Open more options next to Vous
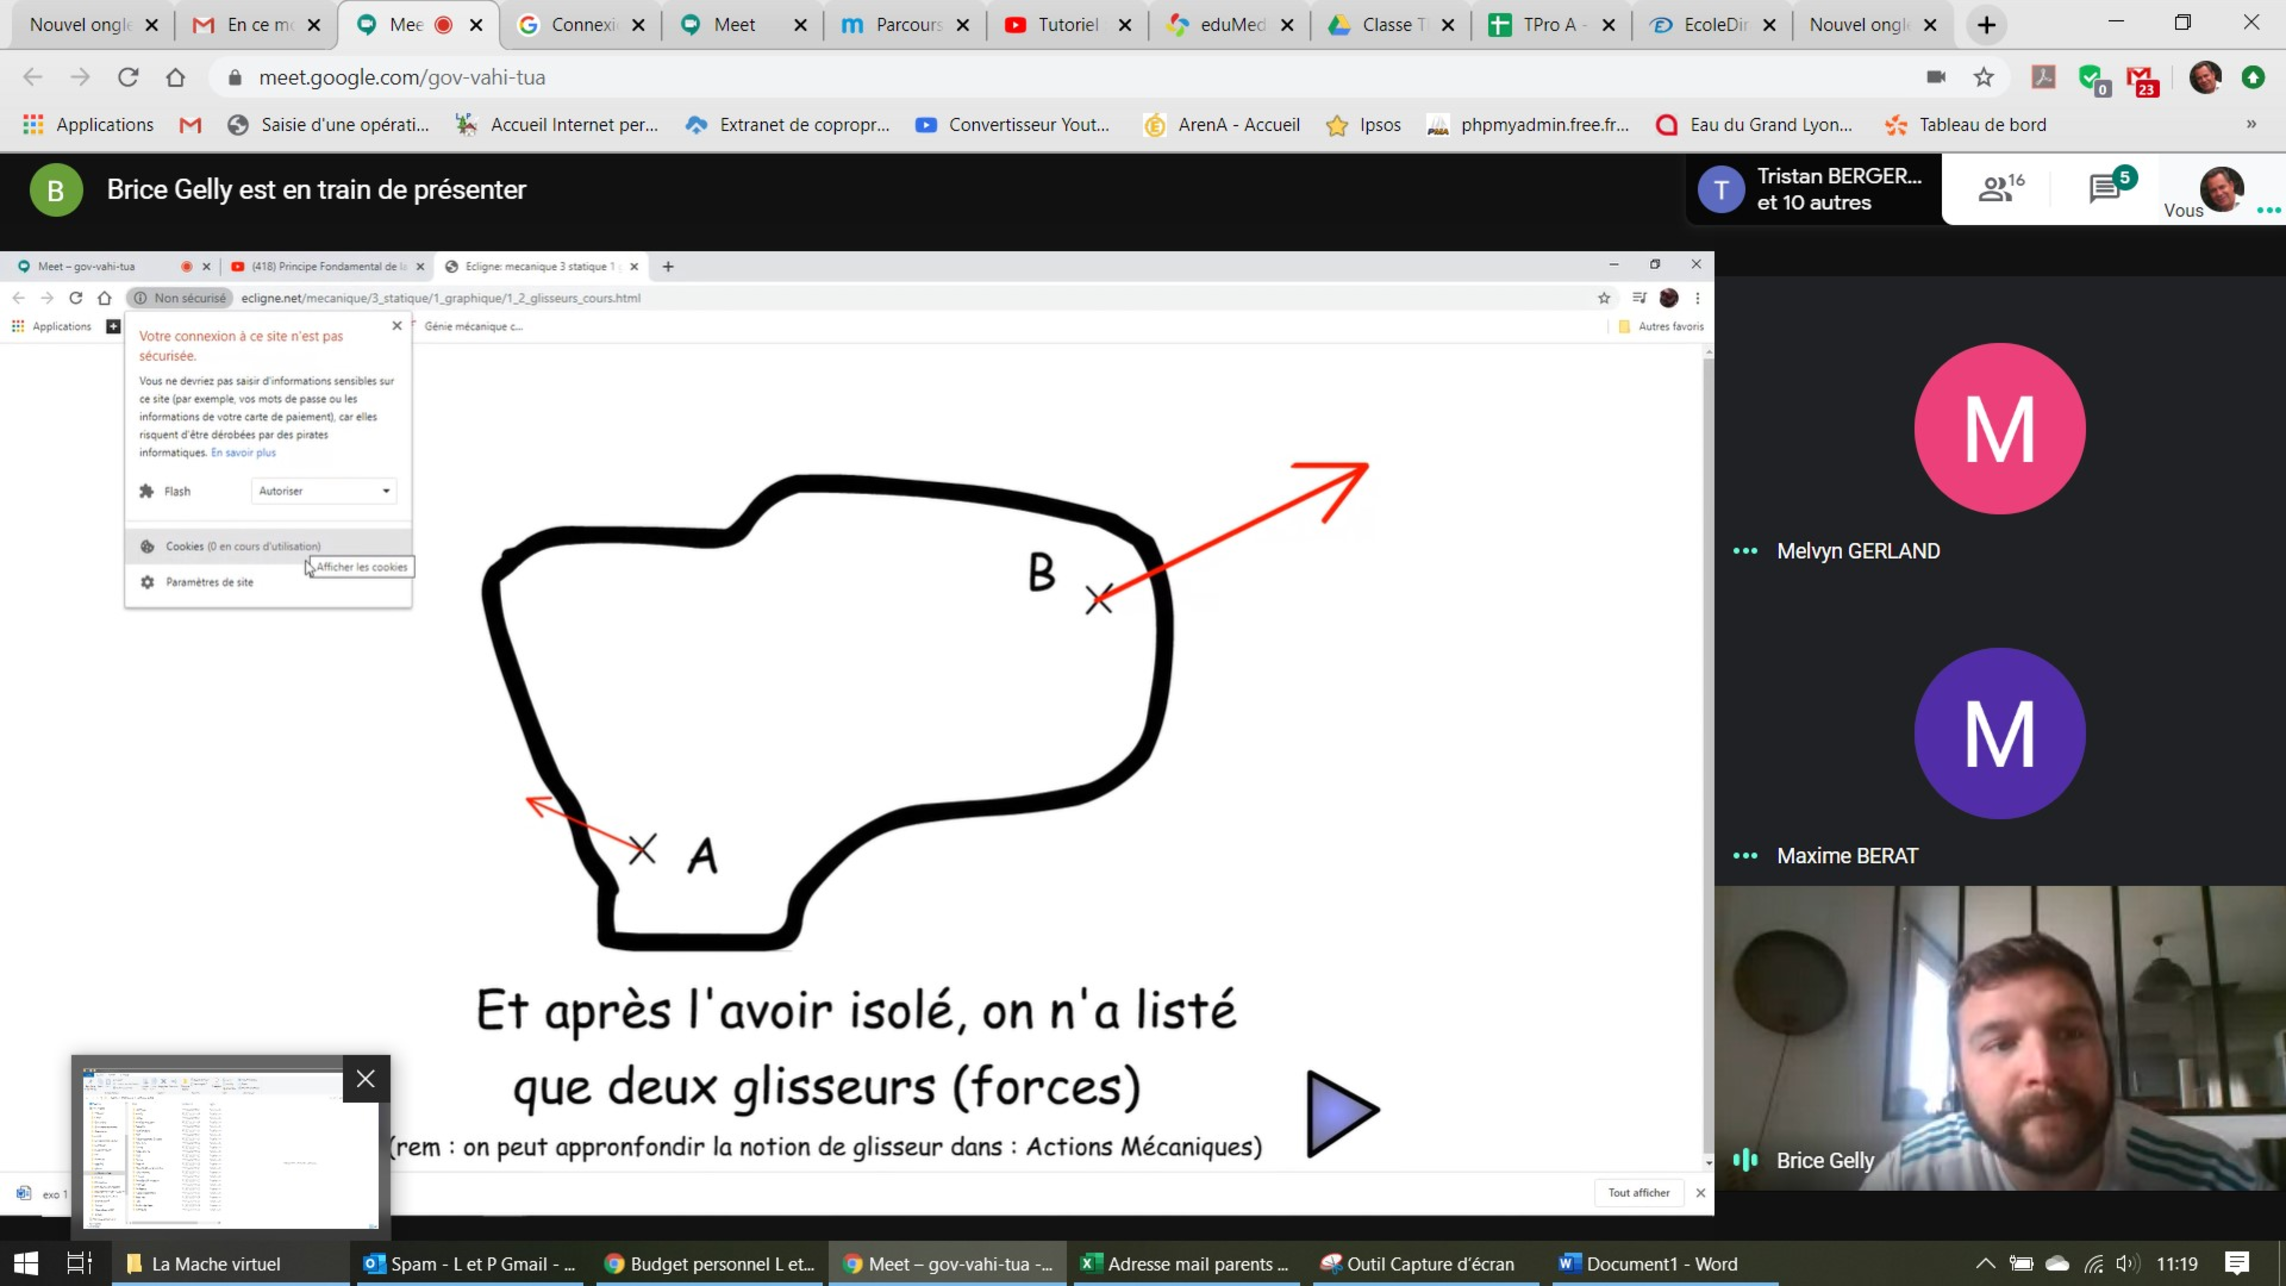 coord(2268,210)
